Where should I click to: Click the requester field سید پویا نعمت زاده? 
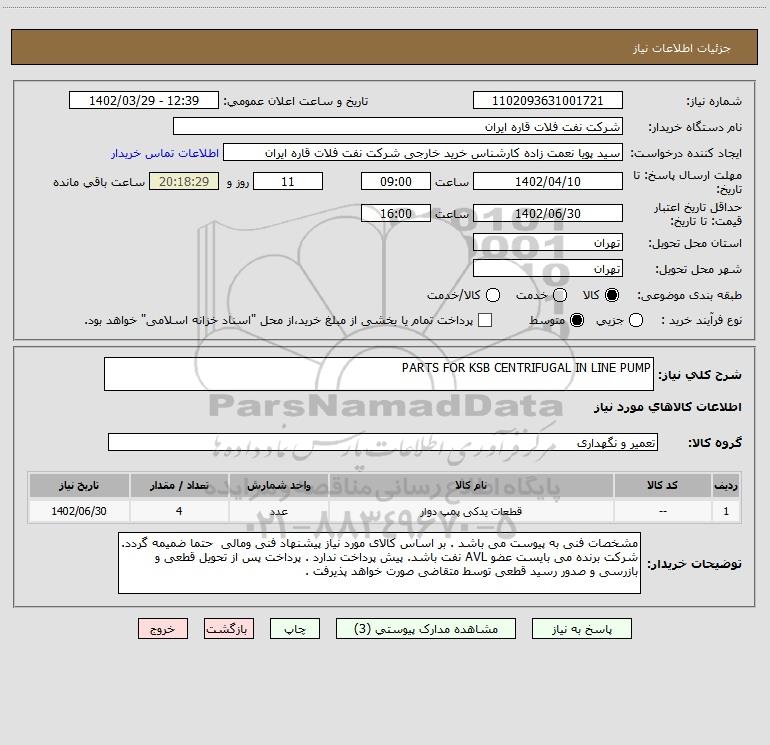(423, 153)
